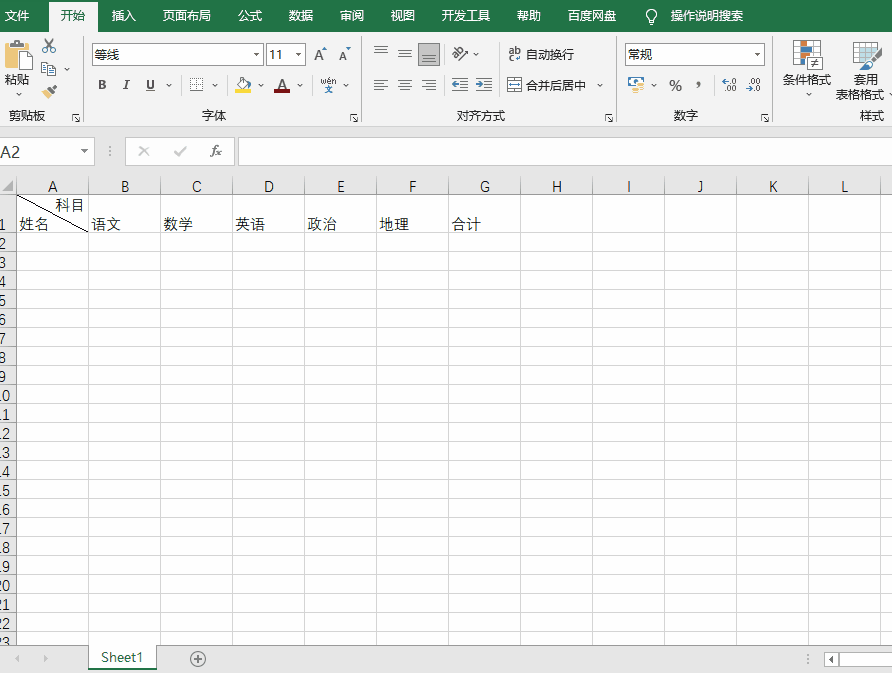This screenshot has height=673, width=892.
Task: Click cell containing 合计
Action: coord(484,214)
